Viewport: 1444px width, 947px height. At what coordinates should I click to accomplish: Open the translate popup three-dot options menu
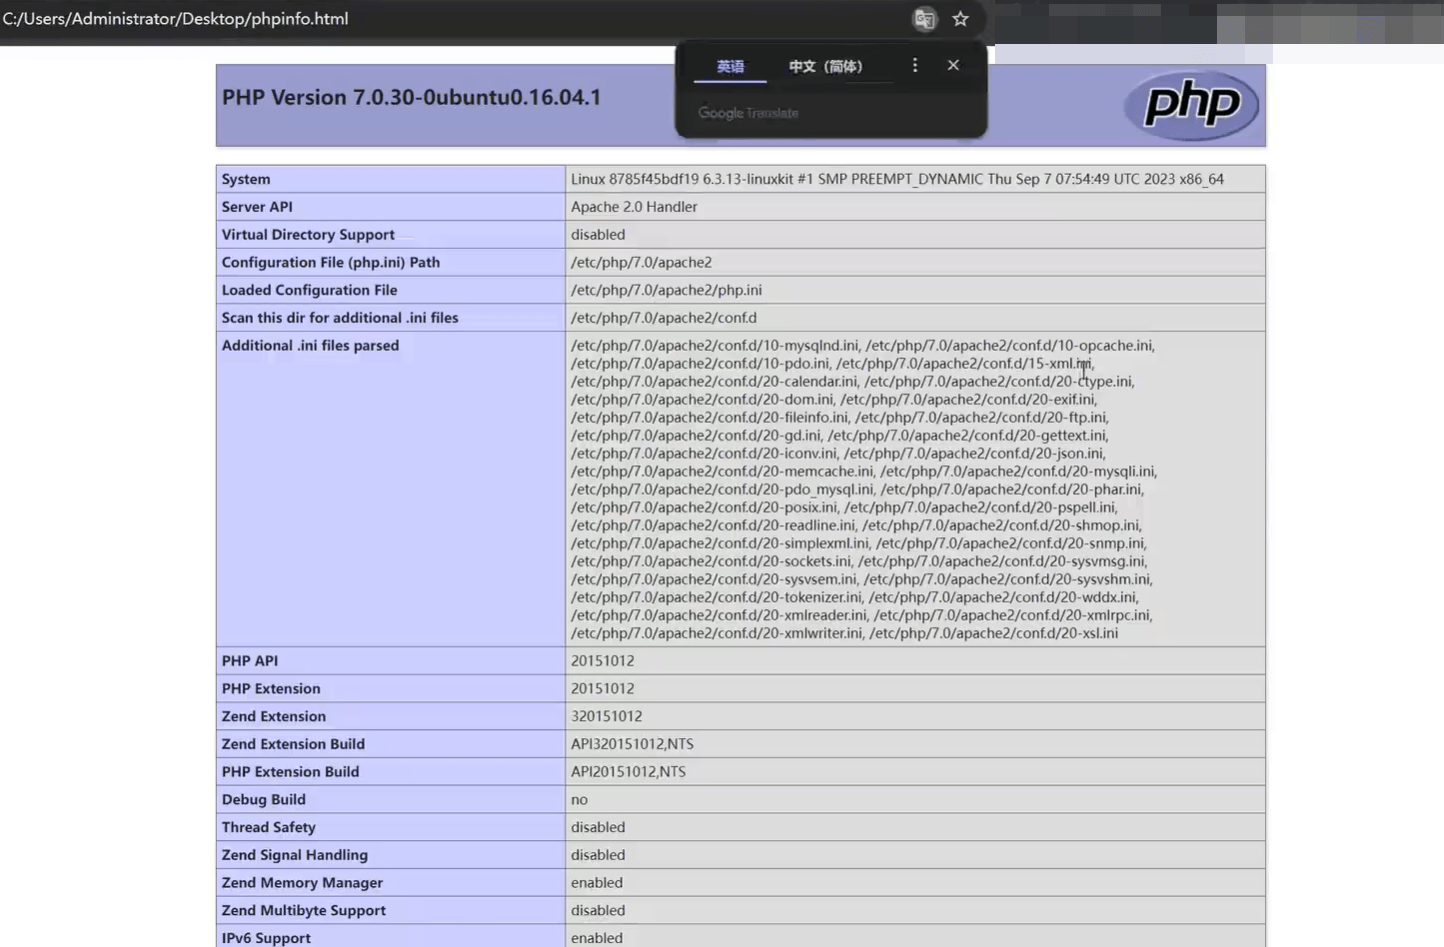point(914,65)
